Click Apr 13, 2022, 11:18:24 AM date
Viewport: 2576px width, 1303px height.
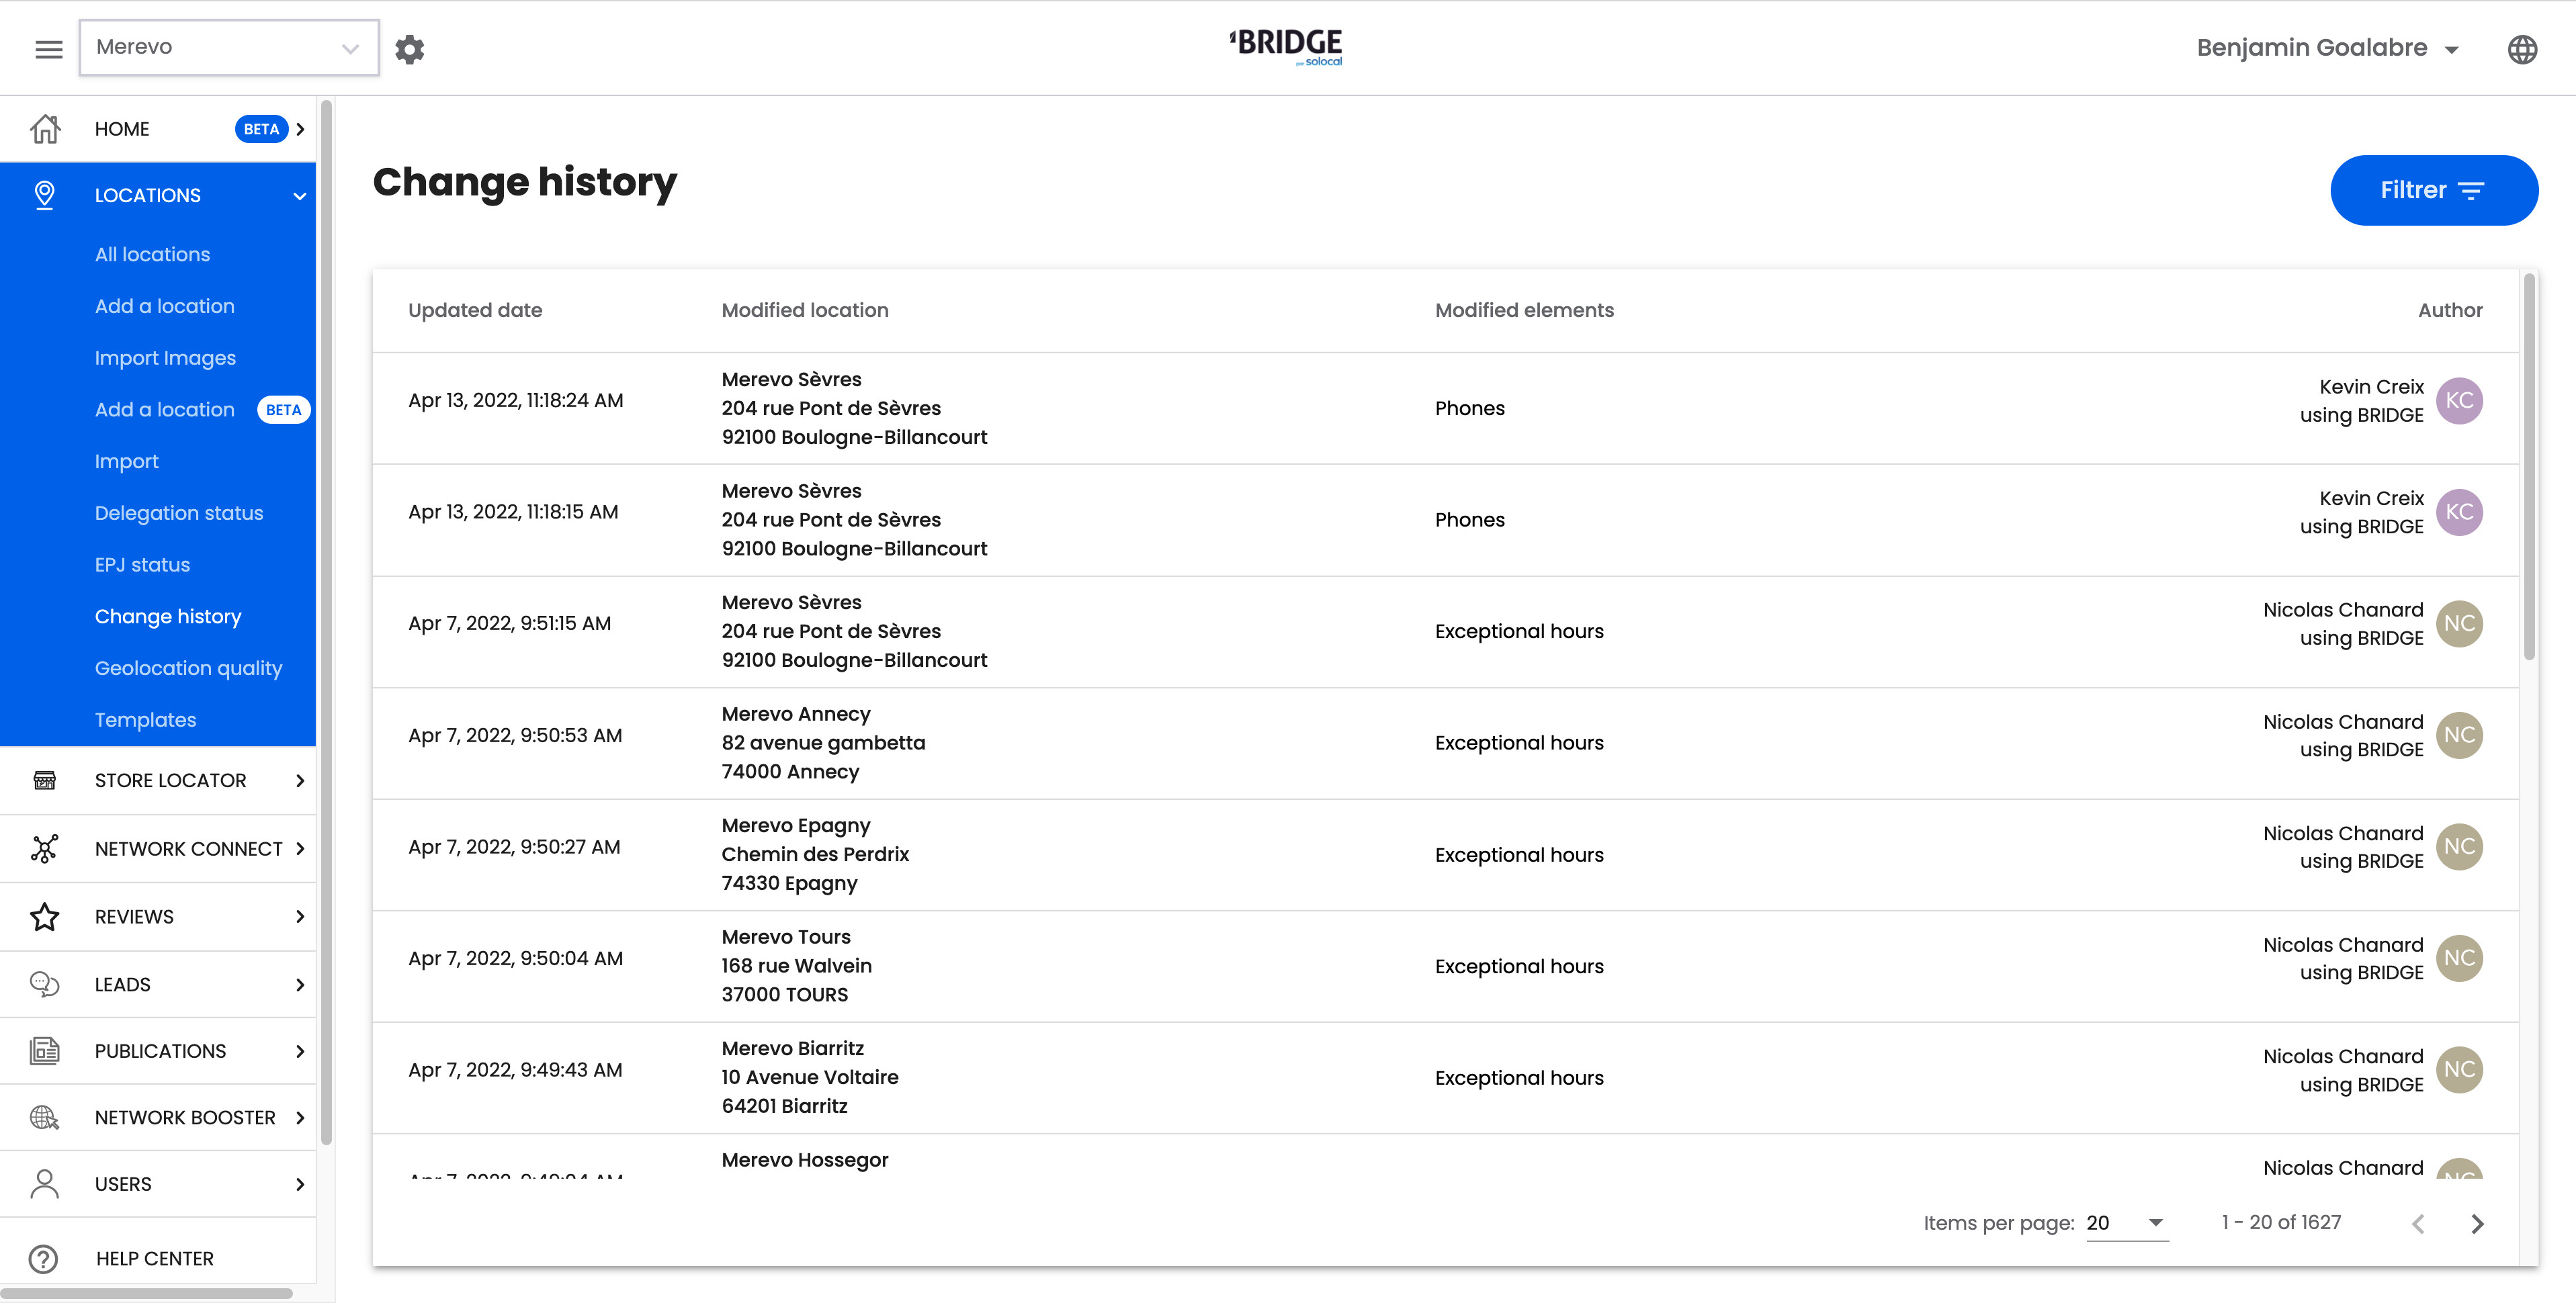[516, 400]
